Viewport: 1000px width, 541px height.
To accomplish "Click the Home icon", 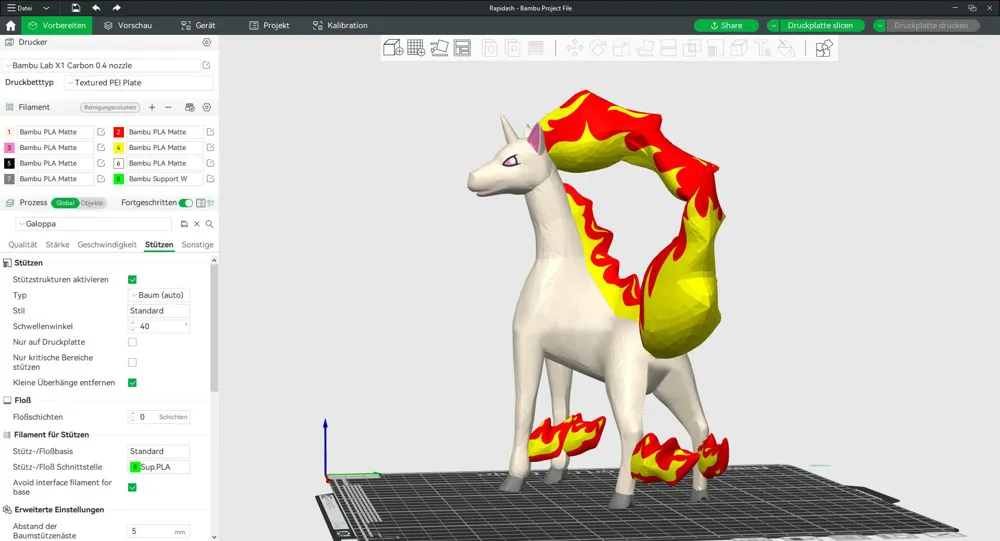I will (x=10, y=26).
